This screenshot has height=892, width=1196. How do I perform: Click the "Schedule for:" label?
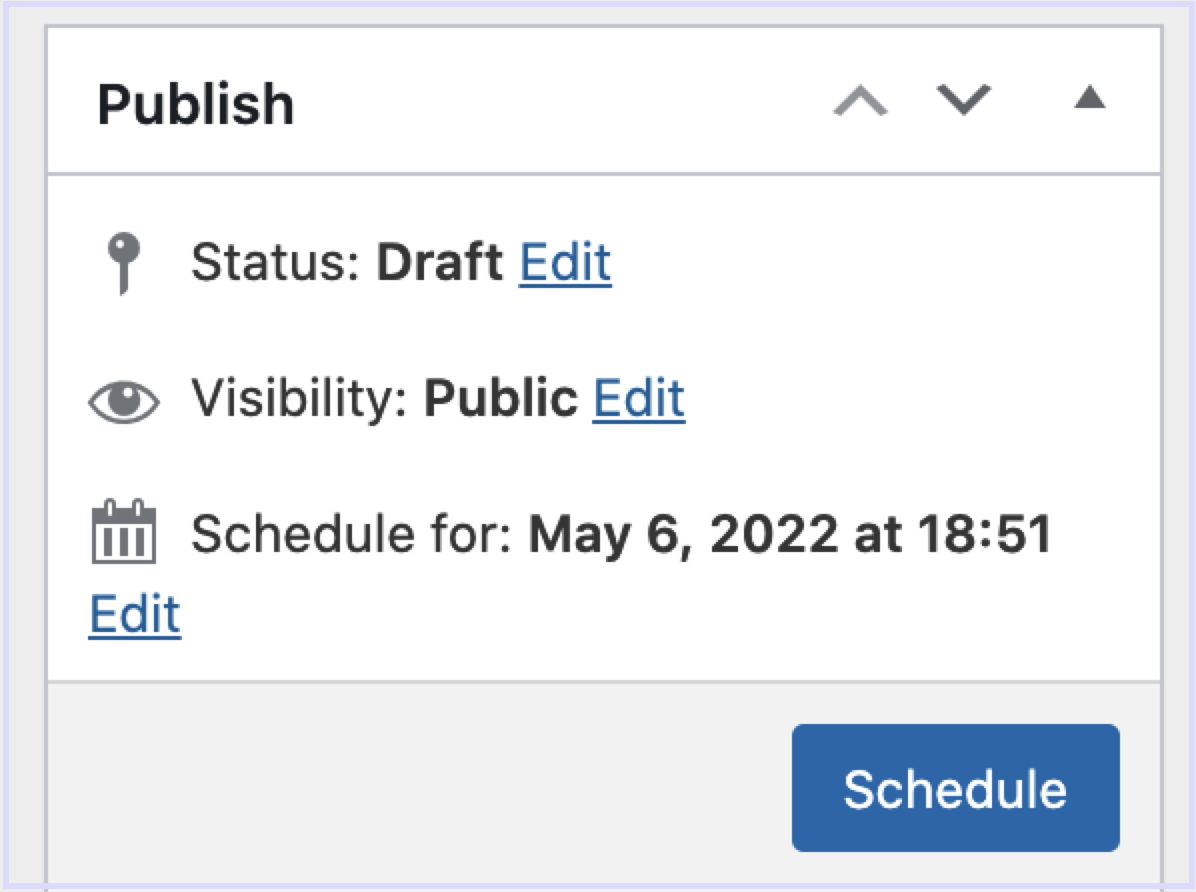coord(352,533)
